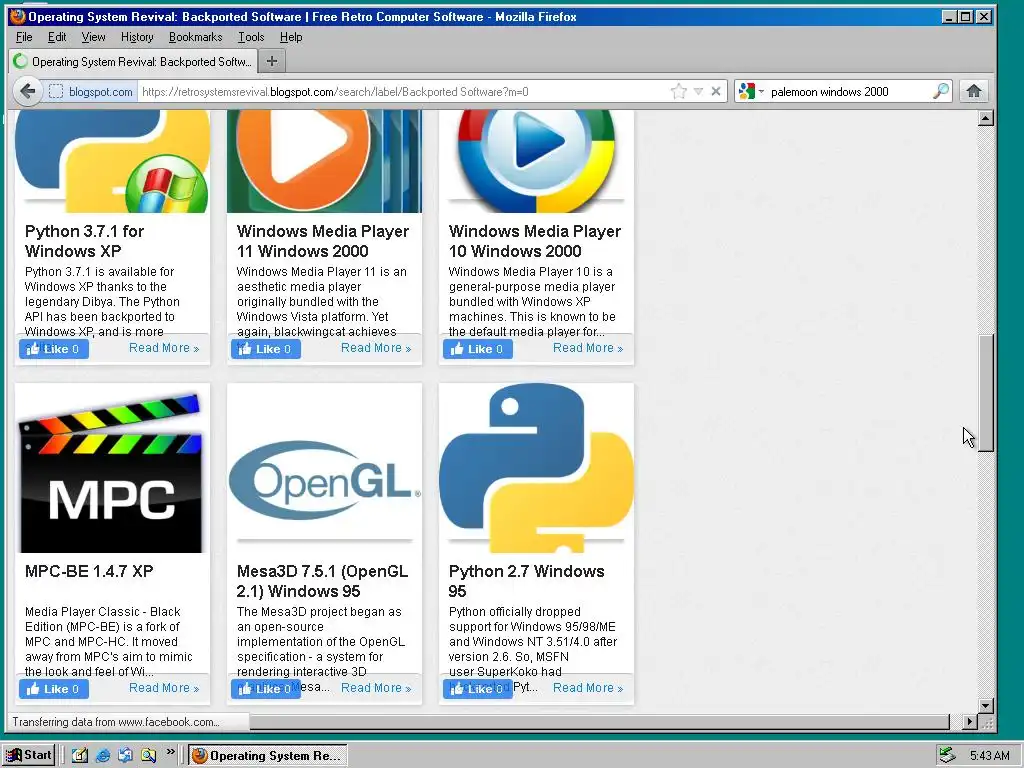Image resolution: width=1024 pixels, height=768 pixels.
Task: Launch Outlook Express from quick launch
Action: 125,756
